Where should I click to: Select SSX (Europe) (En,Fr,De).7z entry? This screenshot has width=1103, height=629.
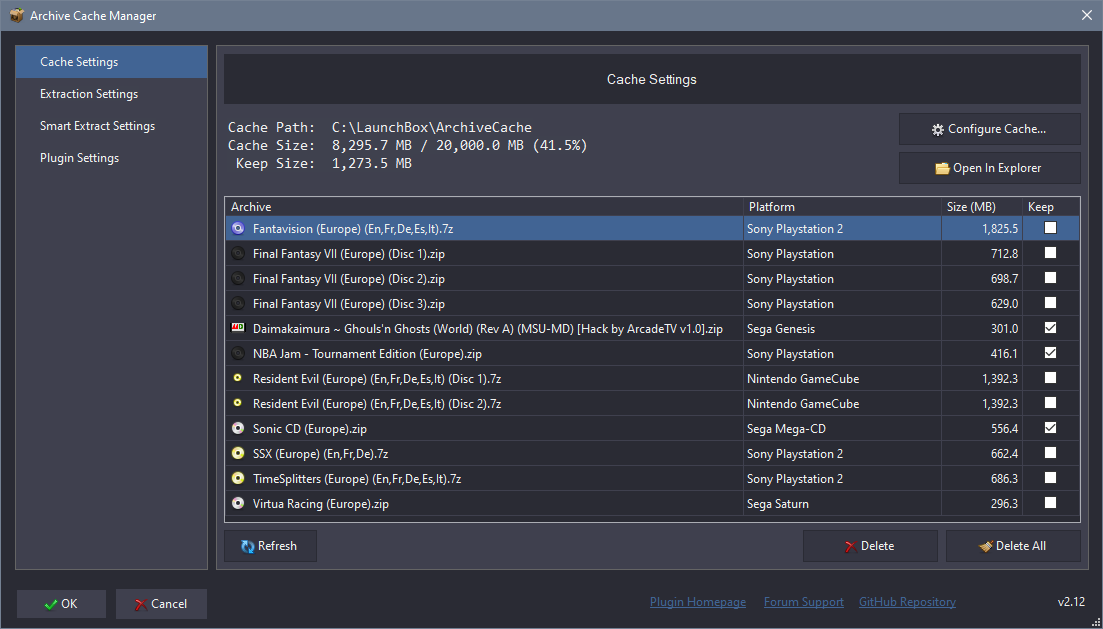320,454
